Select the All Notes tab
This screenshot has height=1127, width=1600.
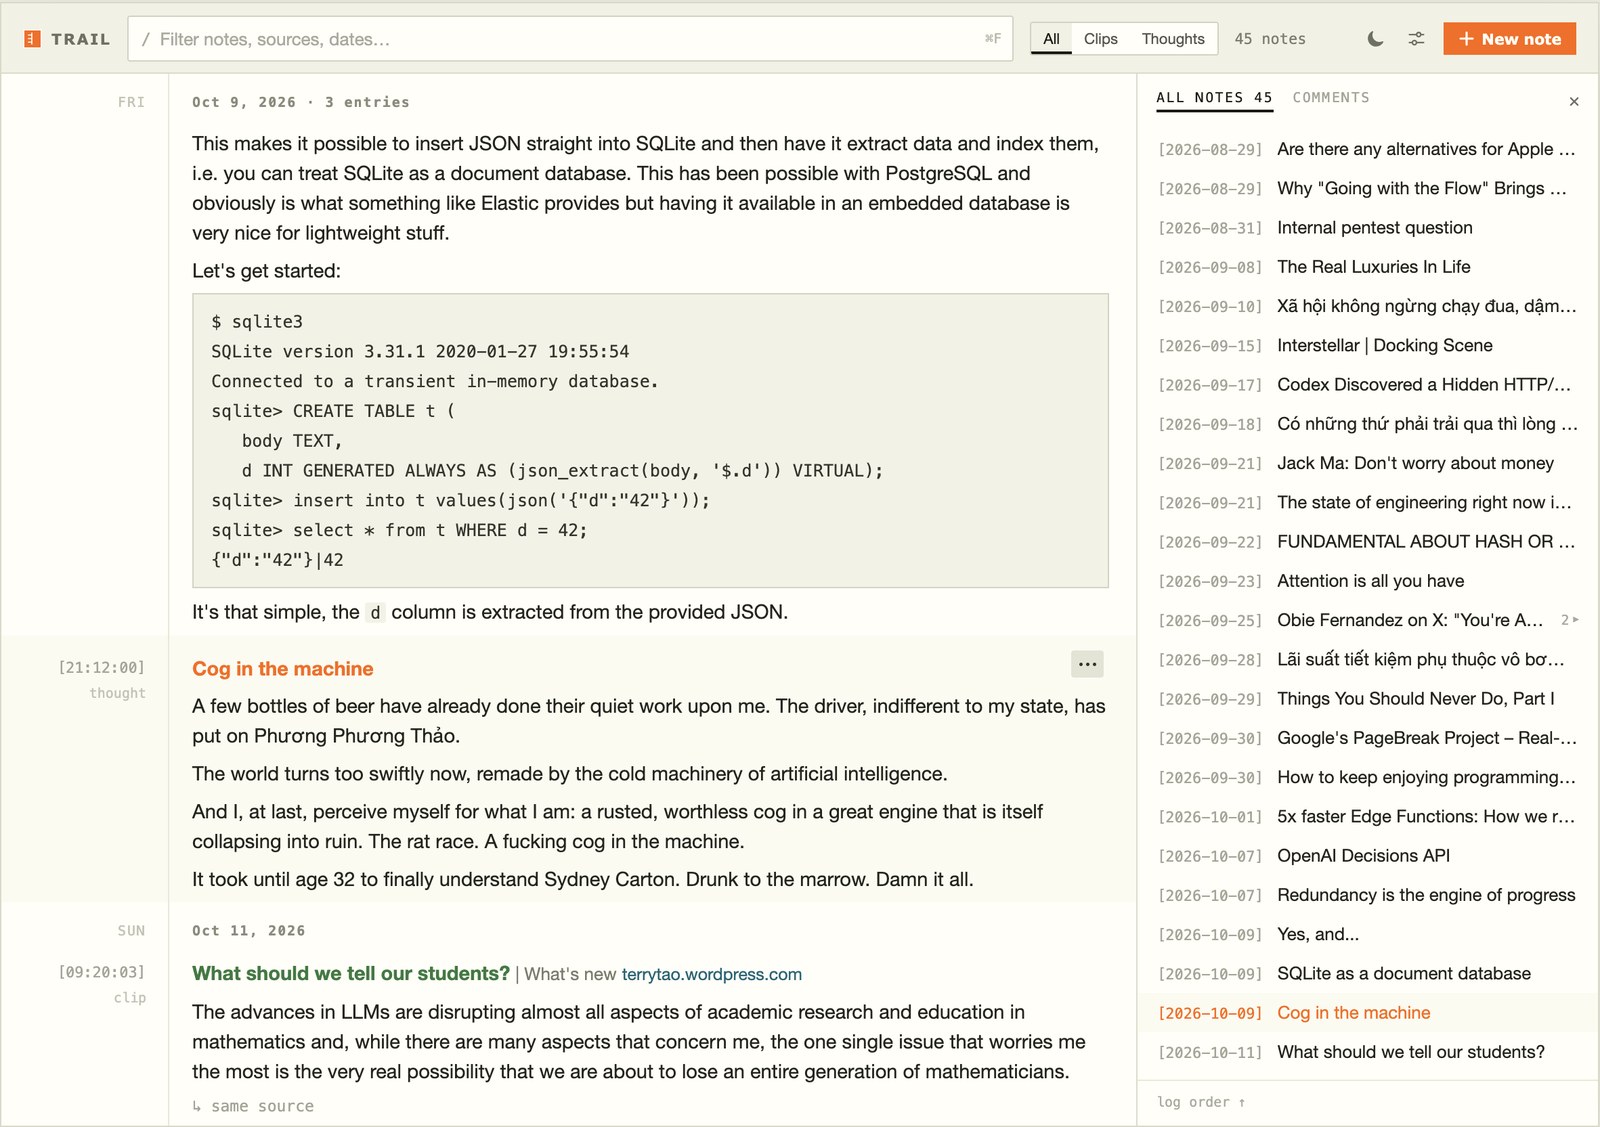[x=1214, y=97]
